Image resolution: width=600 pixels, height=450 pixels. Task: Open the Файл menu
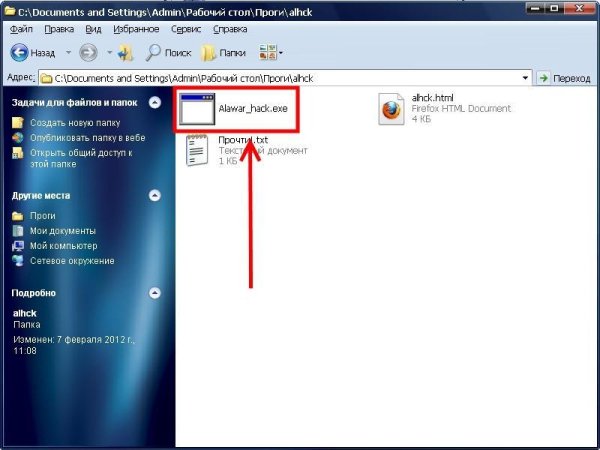click(21, 29)
